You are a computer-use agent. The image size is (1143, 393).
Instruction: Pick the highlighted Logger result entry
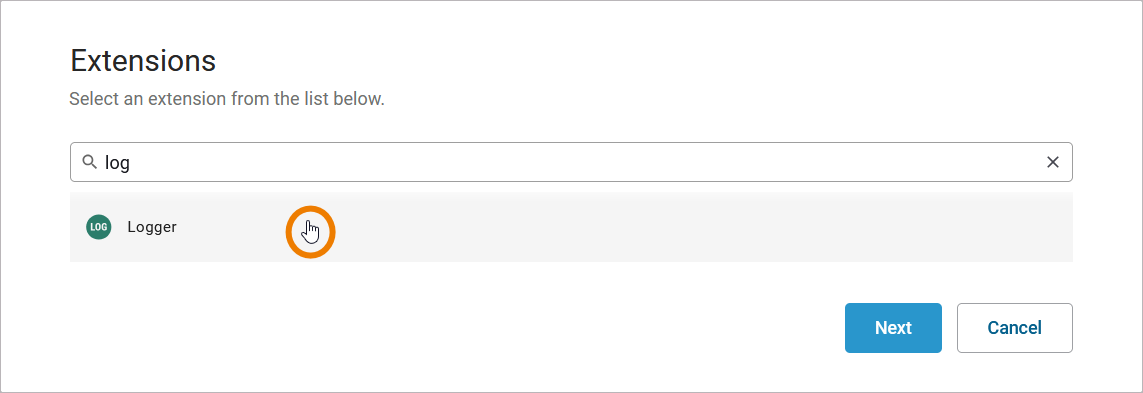point(571,227)
